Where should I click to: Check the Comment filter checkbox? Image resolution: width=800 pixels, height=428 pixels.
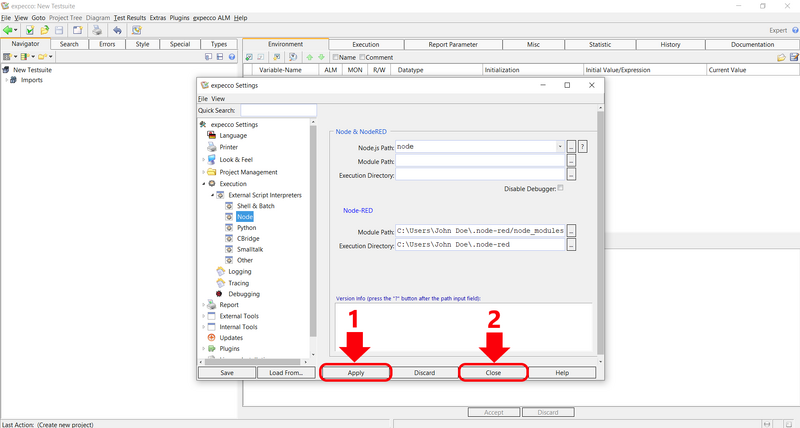pos(363,57)
